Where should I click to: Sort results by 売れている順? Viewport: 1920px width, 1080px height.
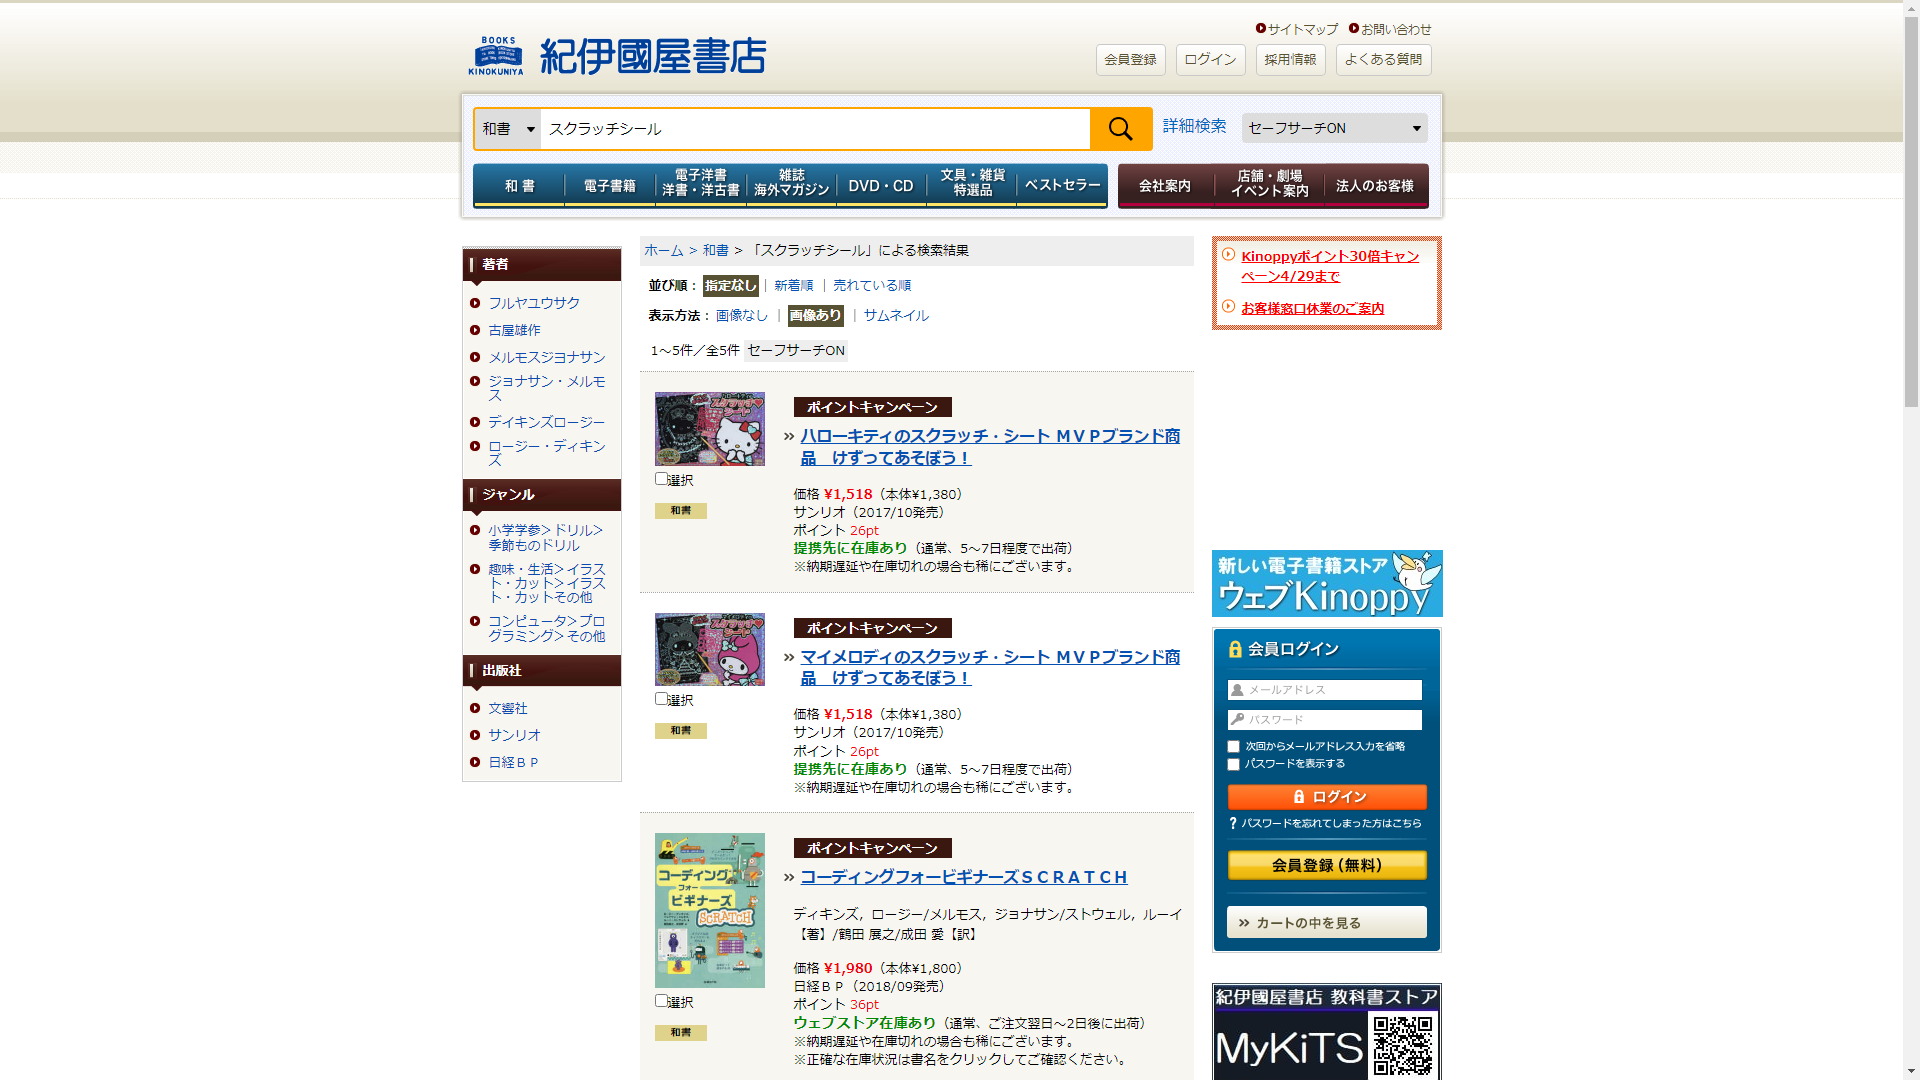871,286
